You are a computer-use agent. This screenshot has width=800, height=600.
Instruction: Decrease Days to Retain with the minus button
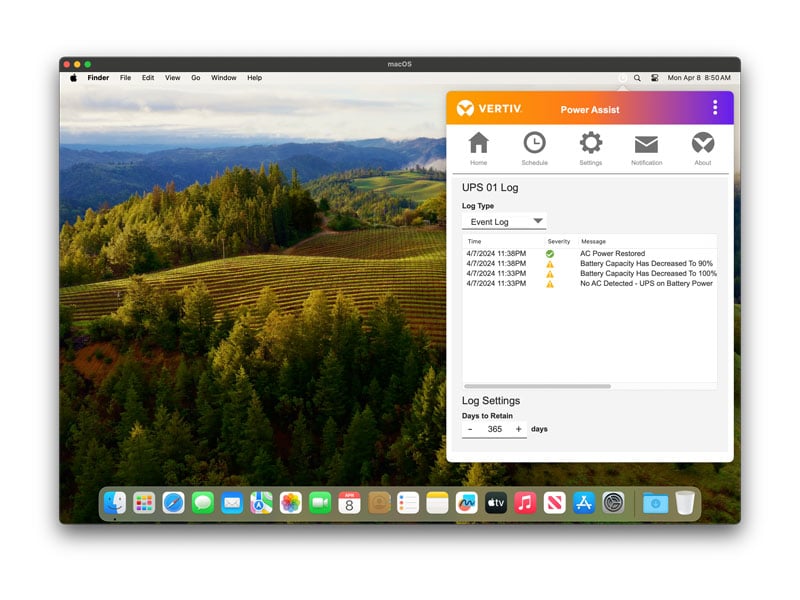pyautogui.click(x=470, y=428)
